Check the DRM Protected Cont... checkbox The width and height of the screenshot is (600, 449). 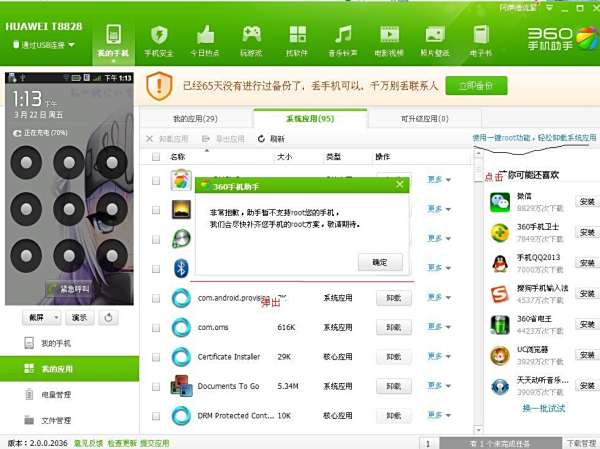click(x=156, y=416)
